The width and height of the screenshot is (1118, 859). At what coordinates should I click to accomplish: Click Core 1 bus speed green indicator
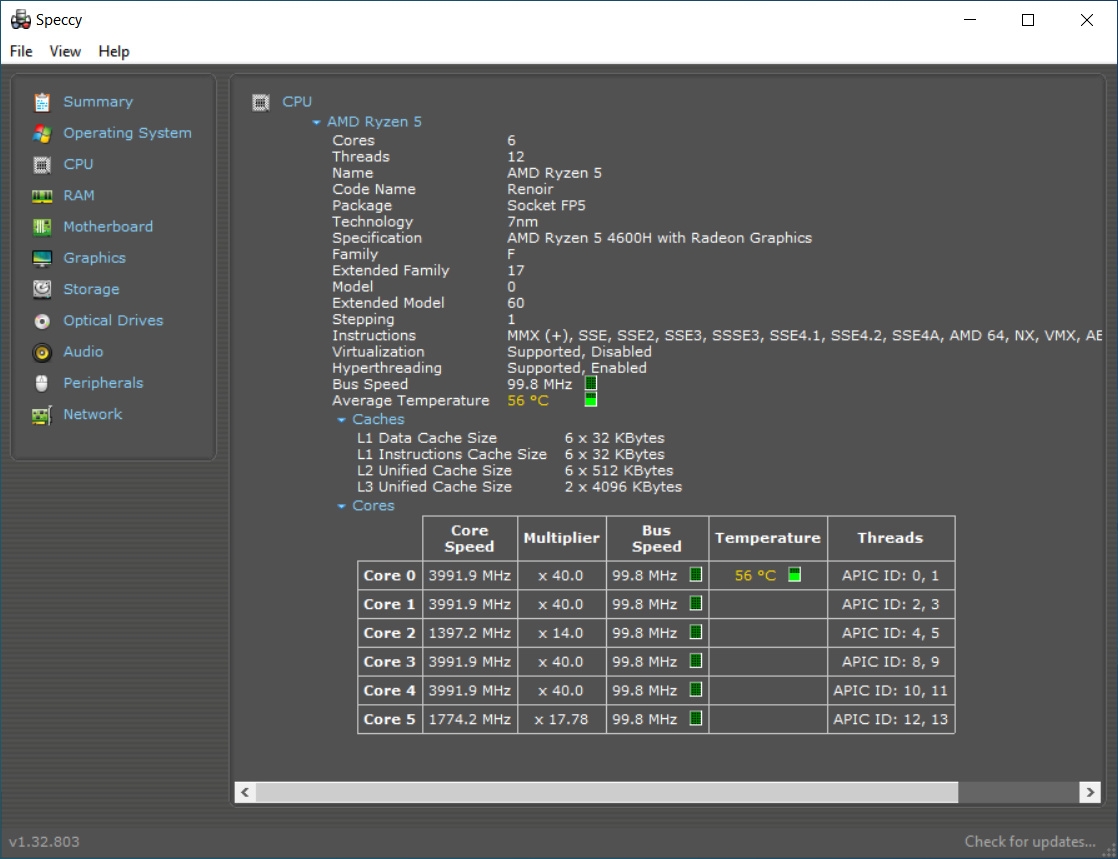(x=696, y=603)
